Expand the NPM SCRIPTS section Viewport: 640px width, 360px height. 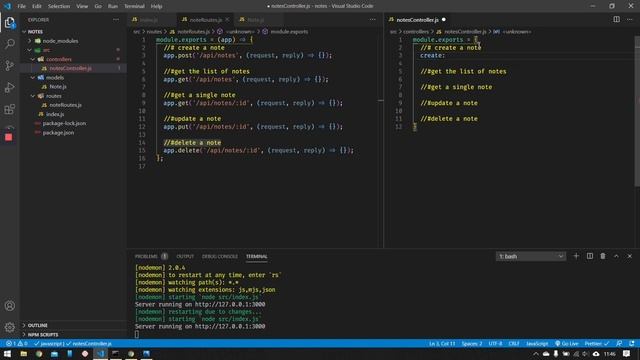[x=73, y=335]
